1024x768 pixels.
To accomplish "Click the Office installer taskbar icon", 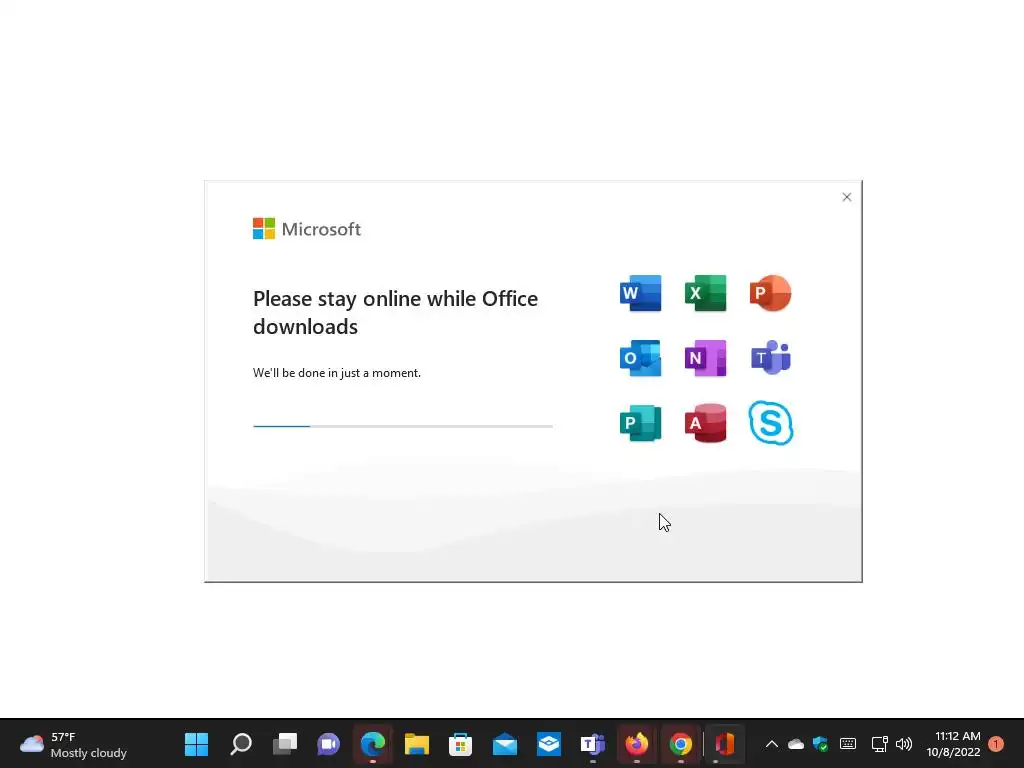I will pos(725,744).
